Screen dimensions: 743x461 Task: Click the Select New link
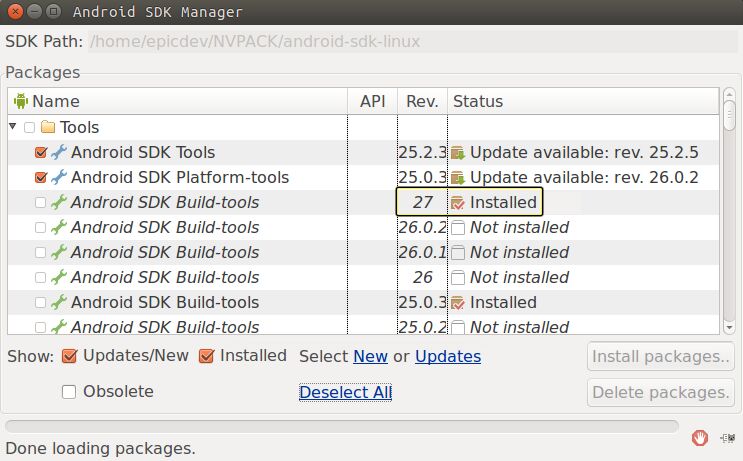(x=371, y=356)
